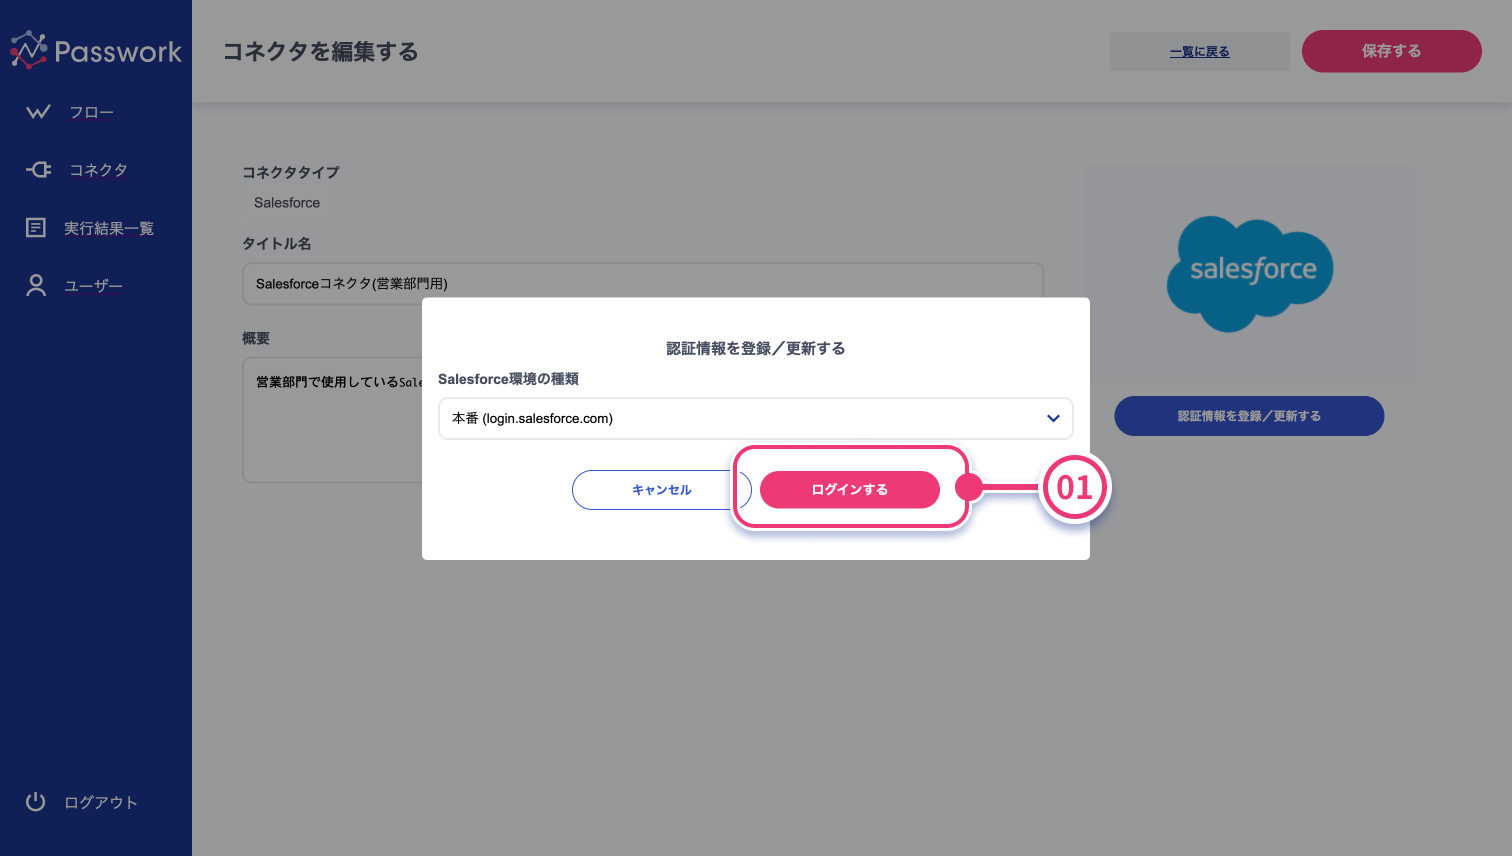The height and width of the screenshot is (856, 1512).
Task: Click the 01 step marker badge
Action: tap(1074, 488)
